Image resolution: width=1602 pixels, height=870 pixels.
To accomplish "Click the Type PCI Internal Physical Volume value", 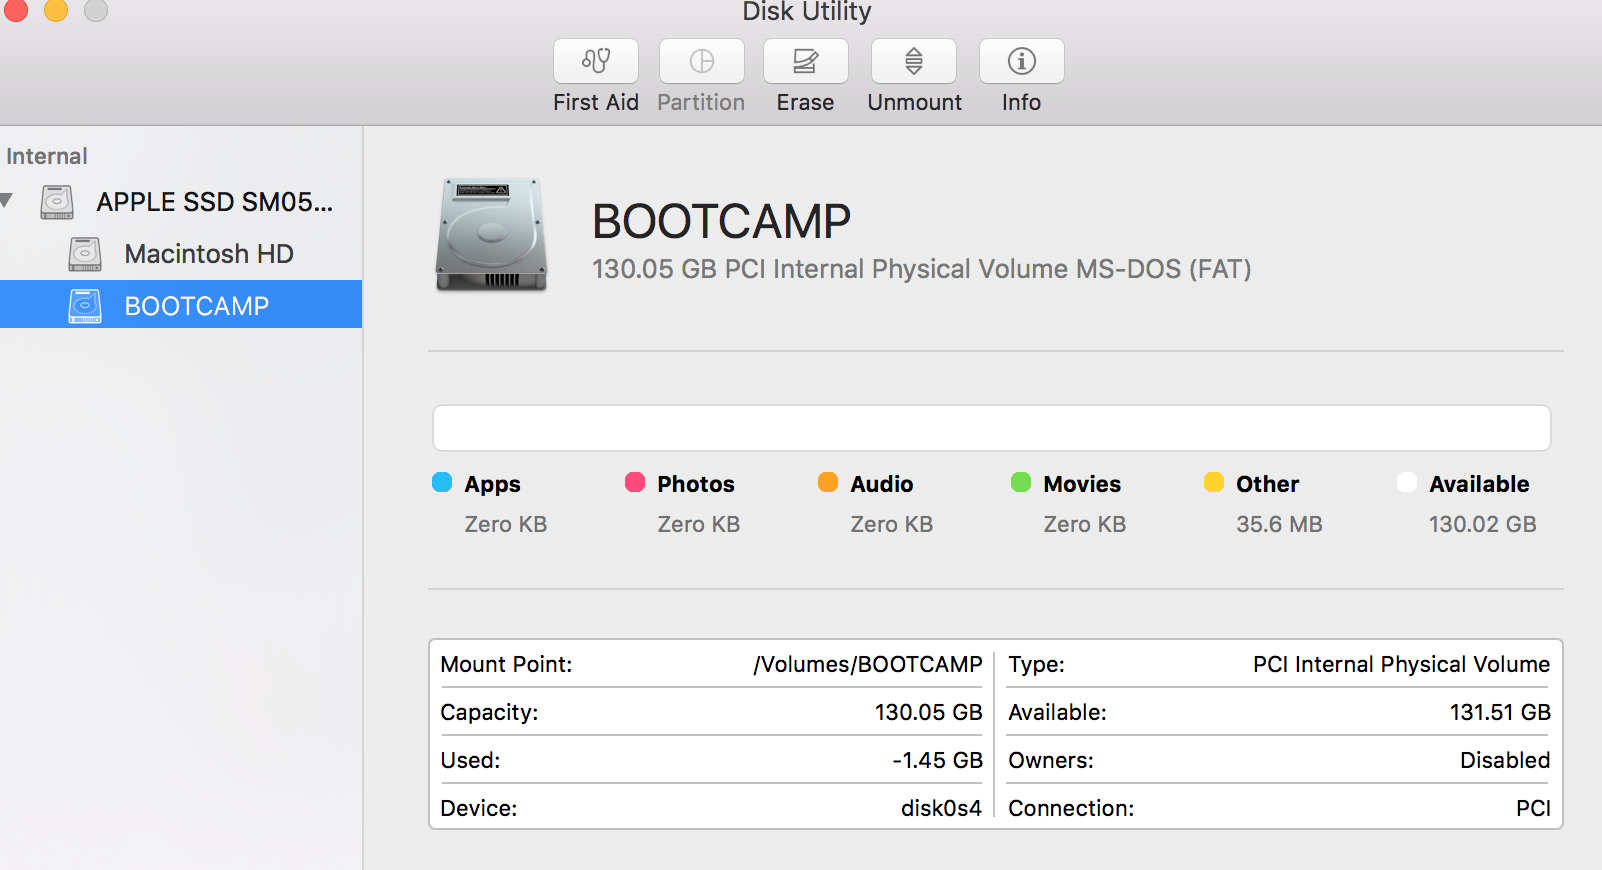I will point(1402,664).
